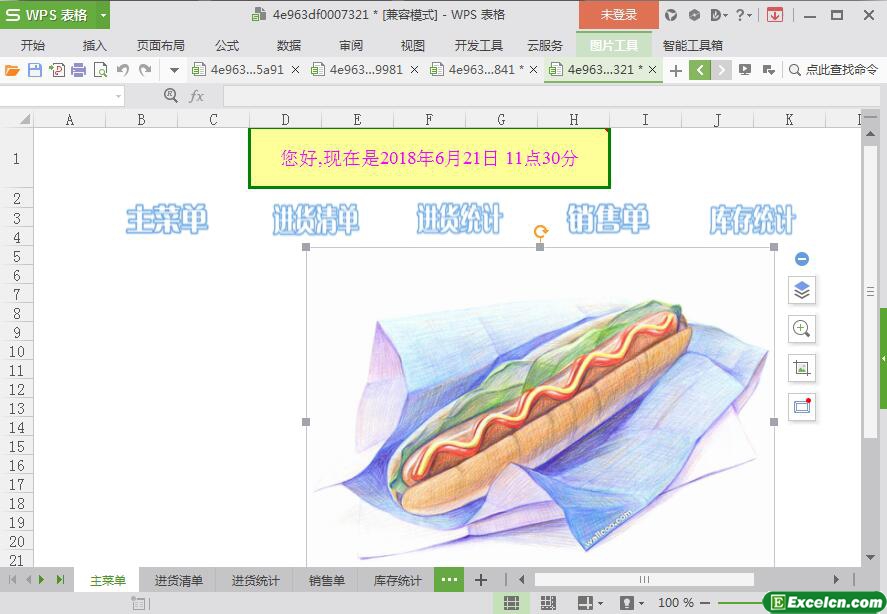Open the 视图 ribbon tab
This screenshot has height=614, width=887.
click(x=412, y=45)
